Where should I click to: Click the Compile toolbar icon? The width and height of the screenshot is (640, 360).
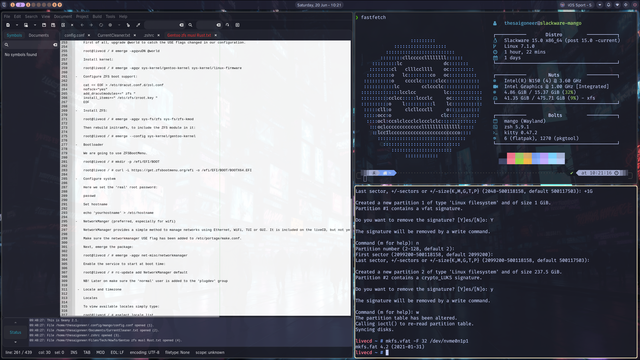click(101, 25)
